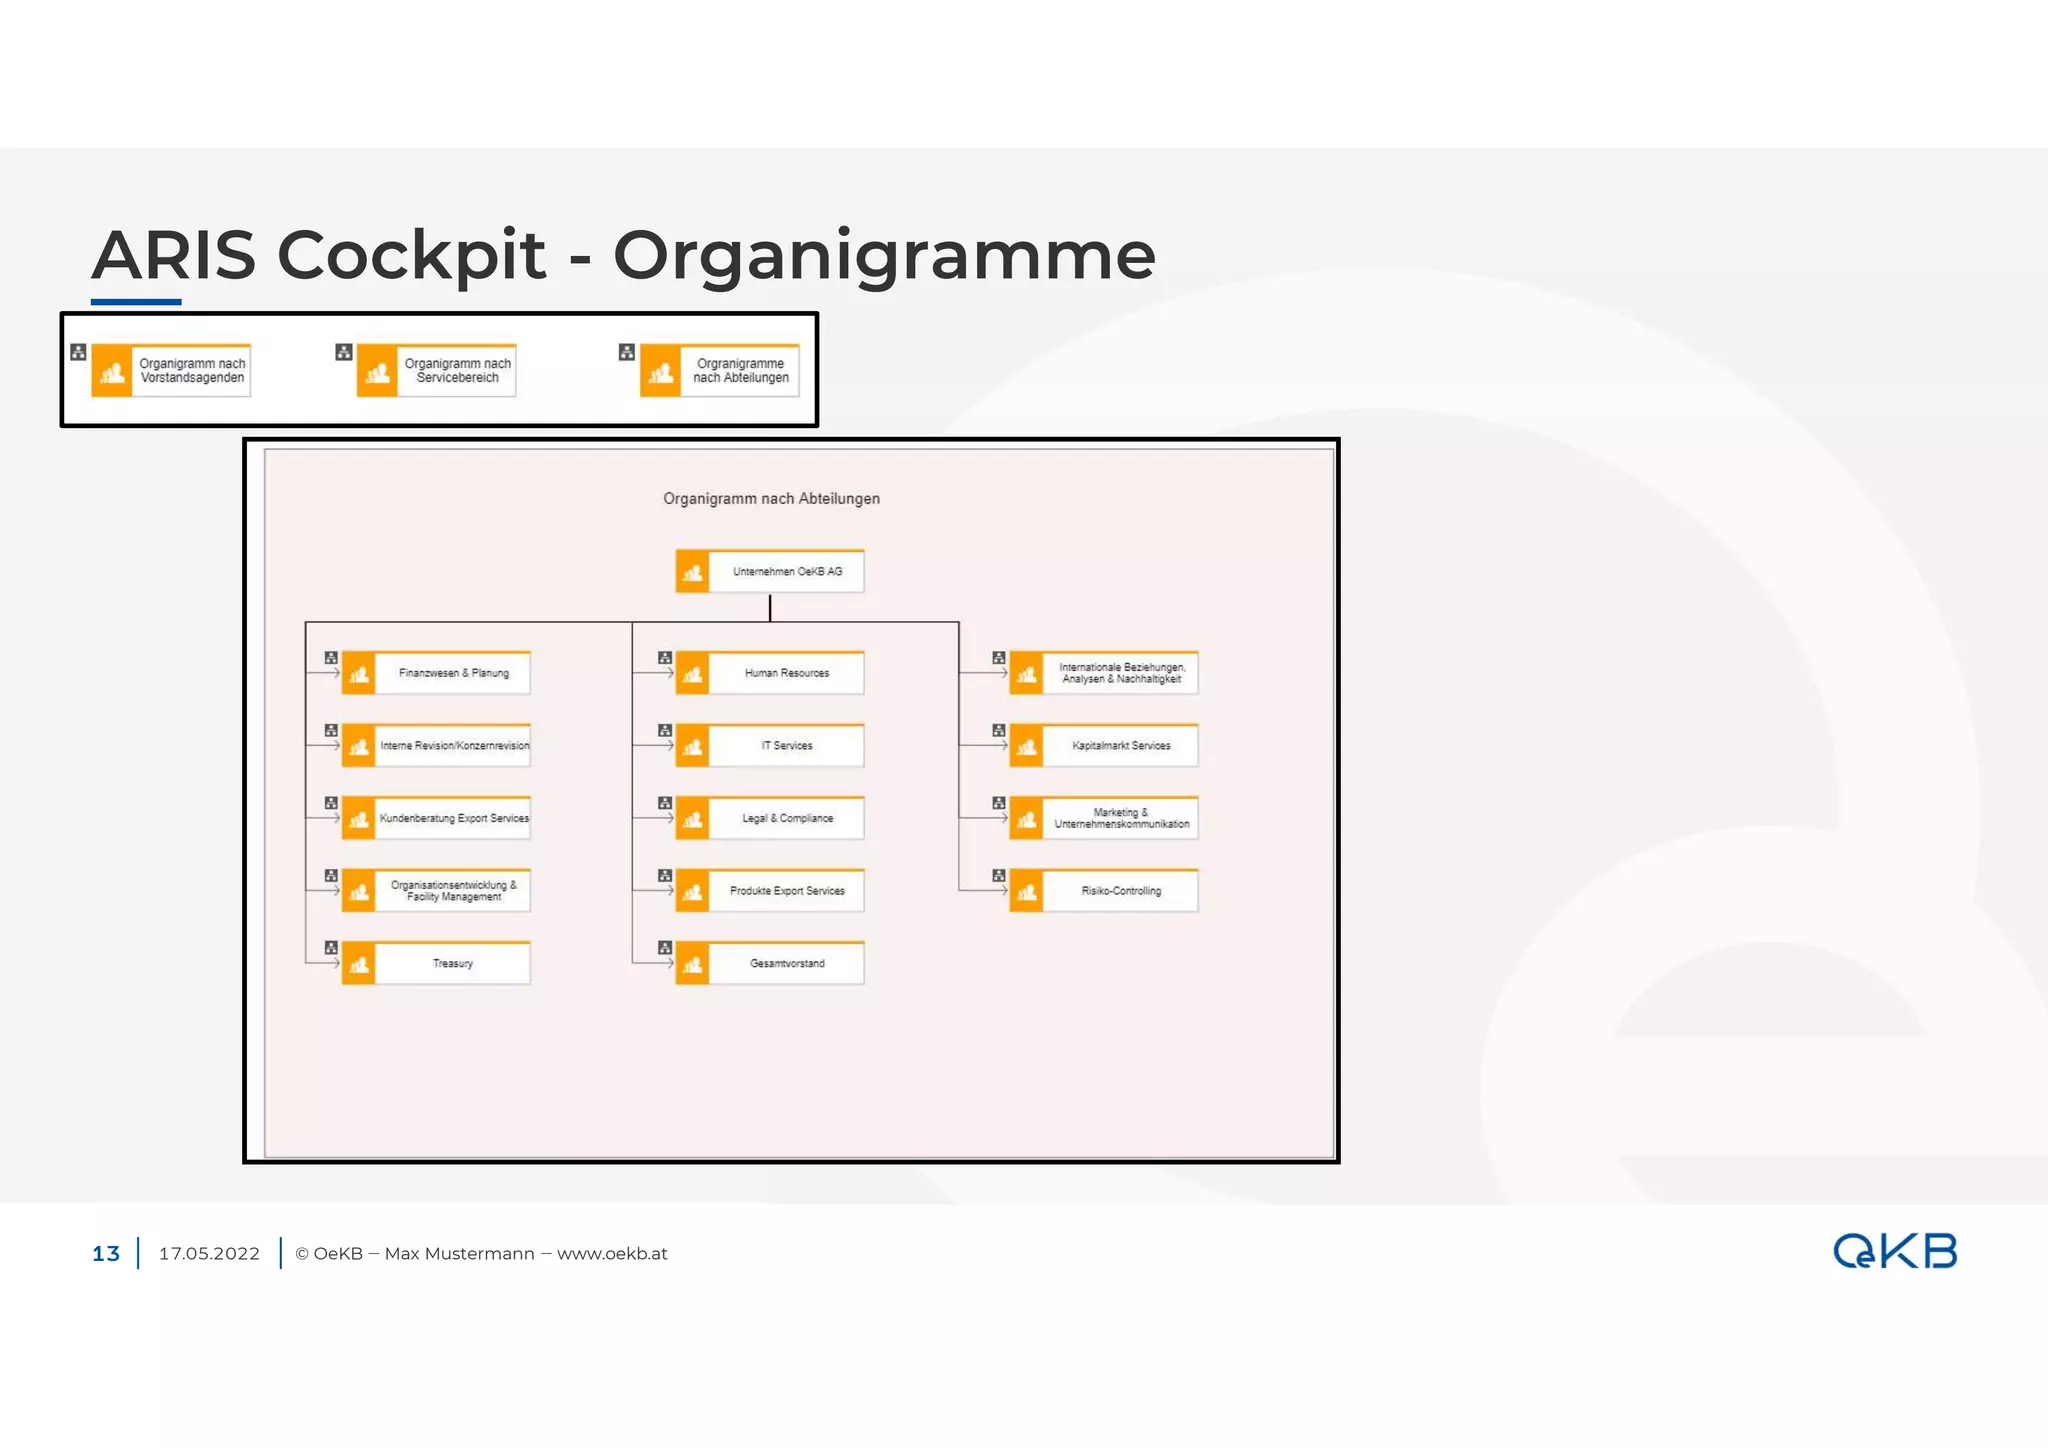Viewport: 2048px width, 1448px height.
Task: Select Organisationsentwicklung & Facility Management box
Action: pyautogui.click(x=453, y=891)
